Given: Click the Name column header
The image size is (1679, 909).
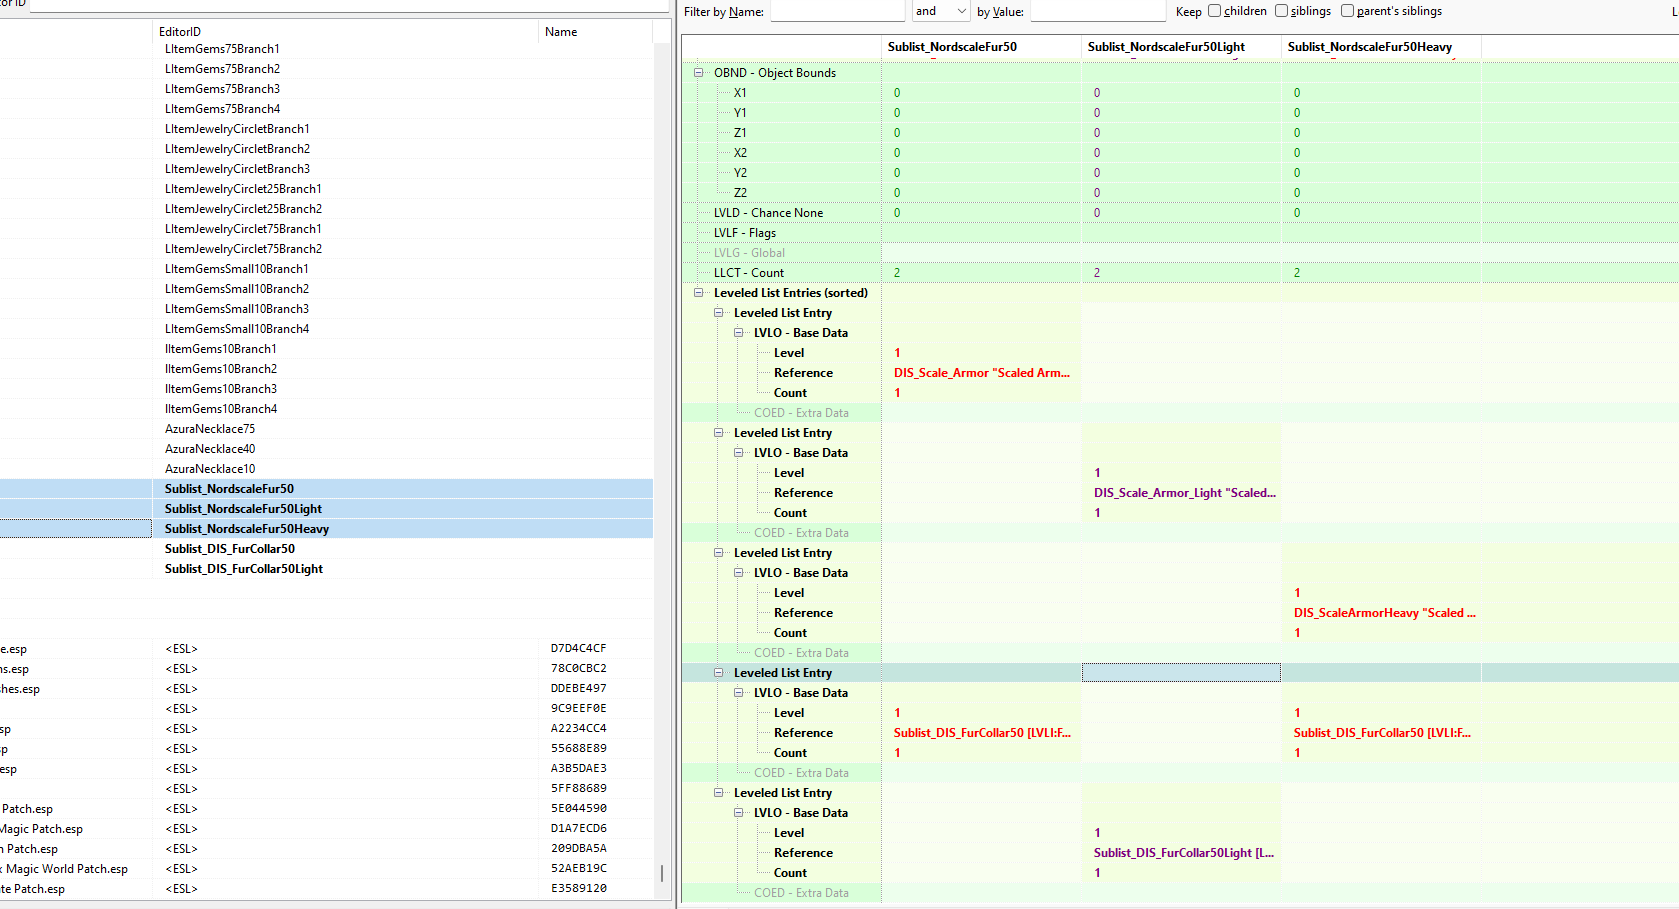Looking at the screenshot, I should (x=561, y=32).
